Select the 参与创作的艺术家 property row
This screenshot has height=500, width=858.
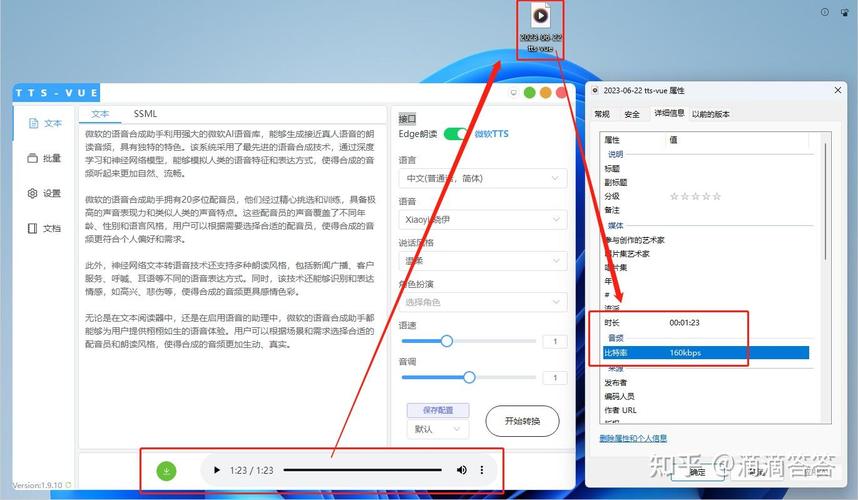(x=705, y=240)
